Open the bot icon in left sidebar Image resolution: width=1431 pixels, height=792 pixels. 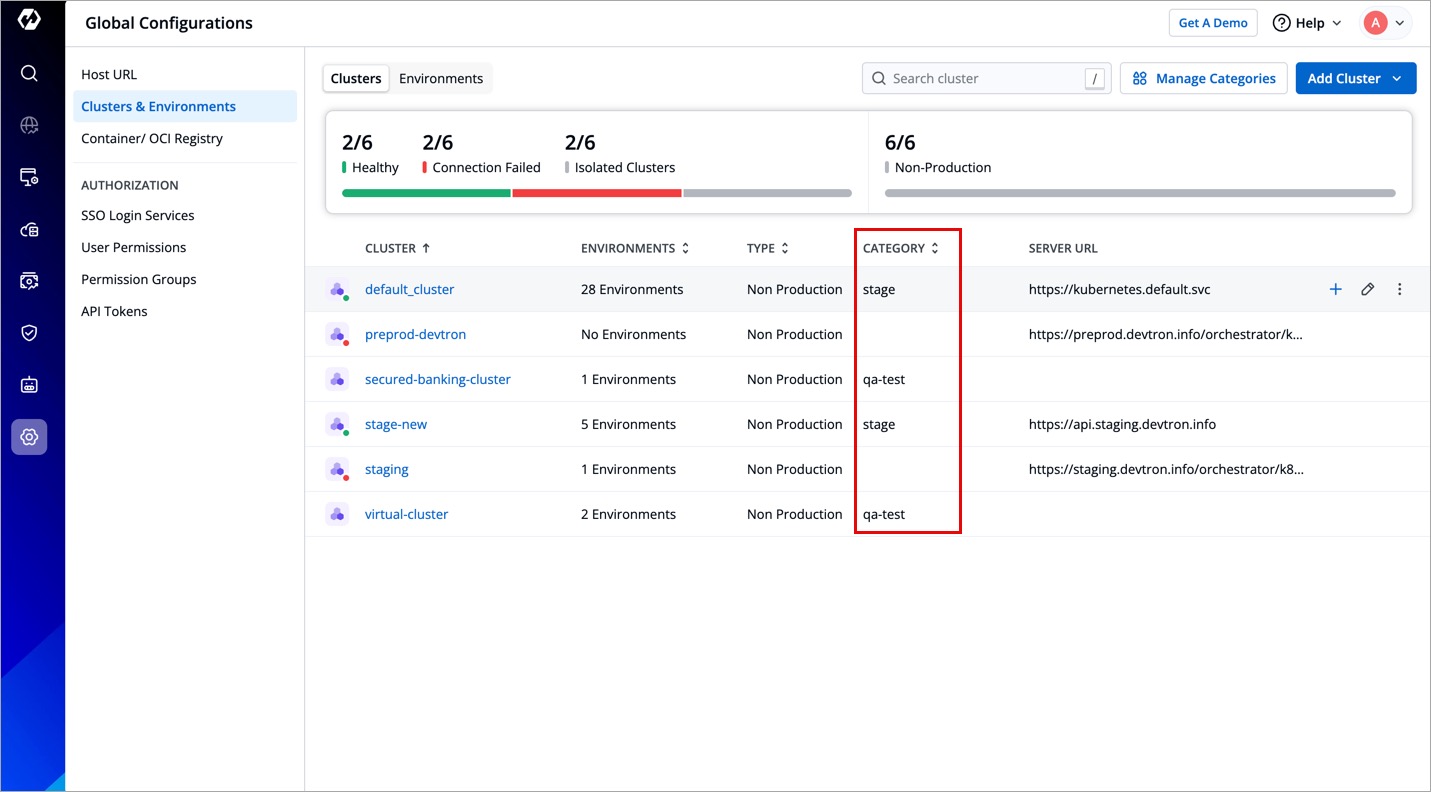[x=29, y=385]
